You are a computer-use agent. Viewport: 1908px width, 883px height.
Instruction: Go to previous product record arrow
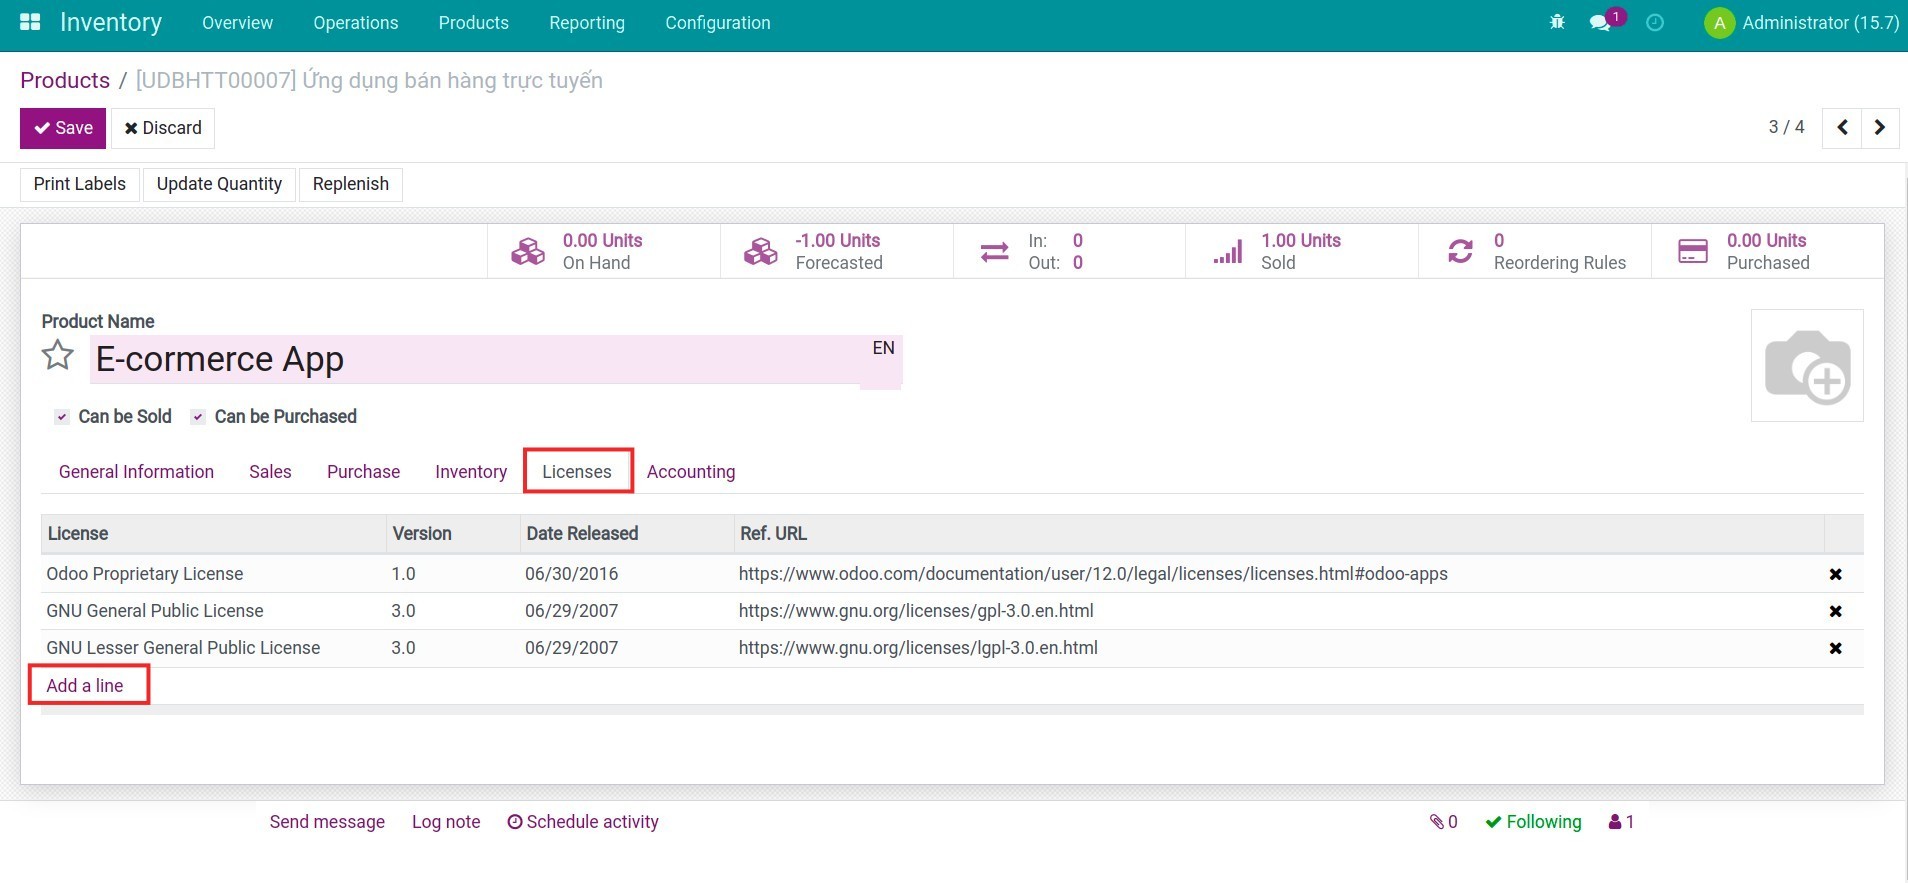tap(1842, 128)
